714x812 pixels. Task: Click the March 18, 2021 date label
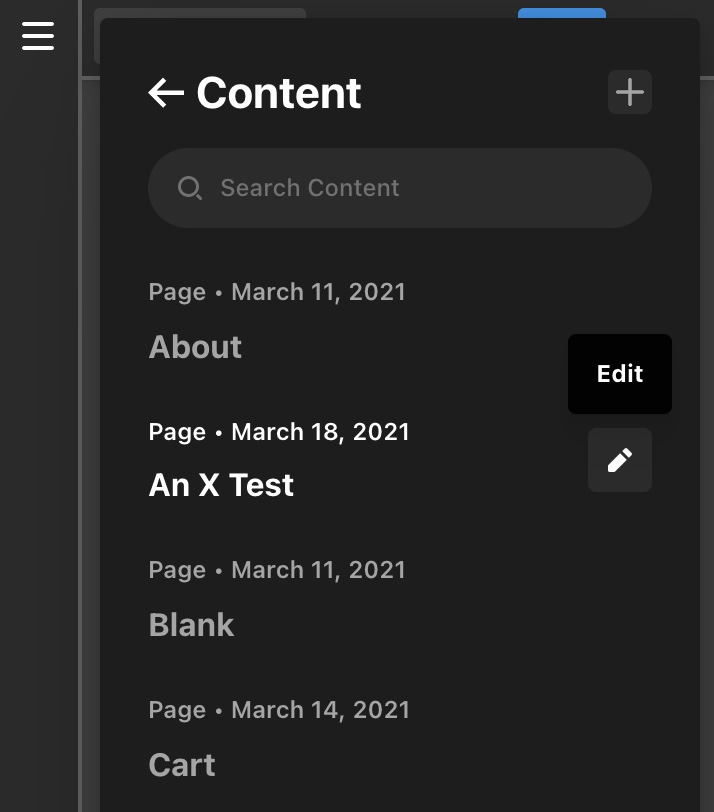[320, 432]
